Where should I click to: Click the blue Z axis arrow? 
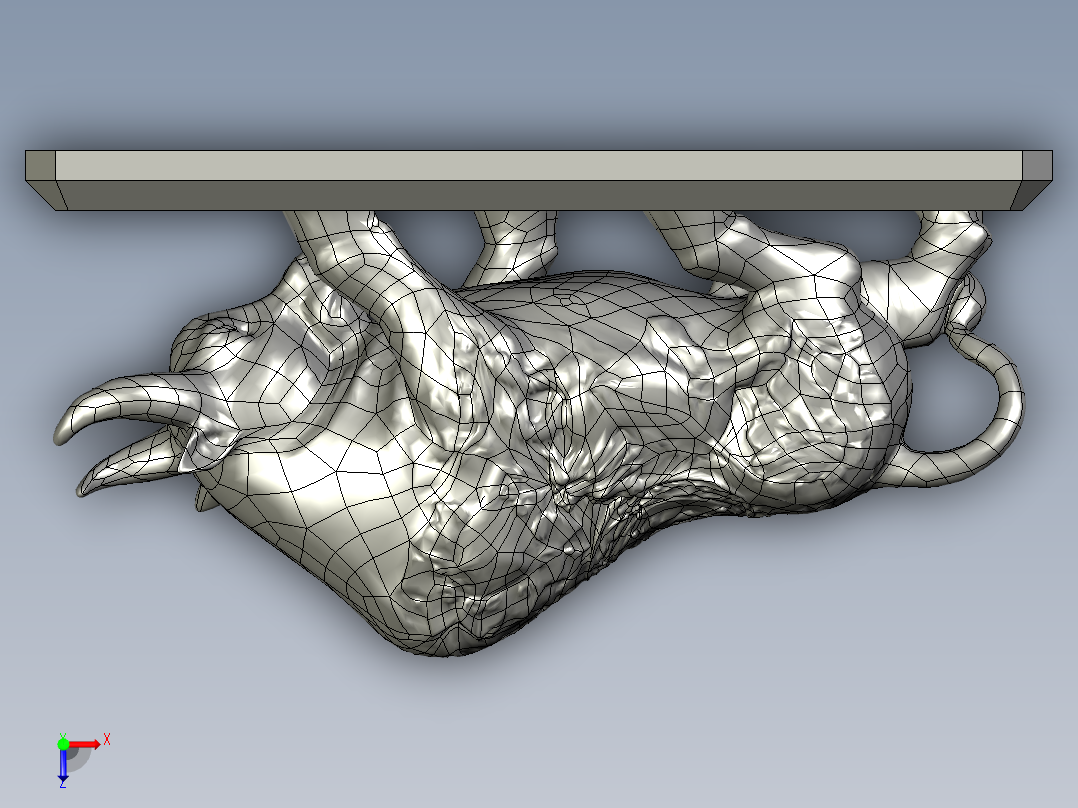click(63, 765)
